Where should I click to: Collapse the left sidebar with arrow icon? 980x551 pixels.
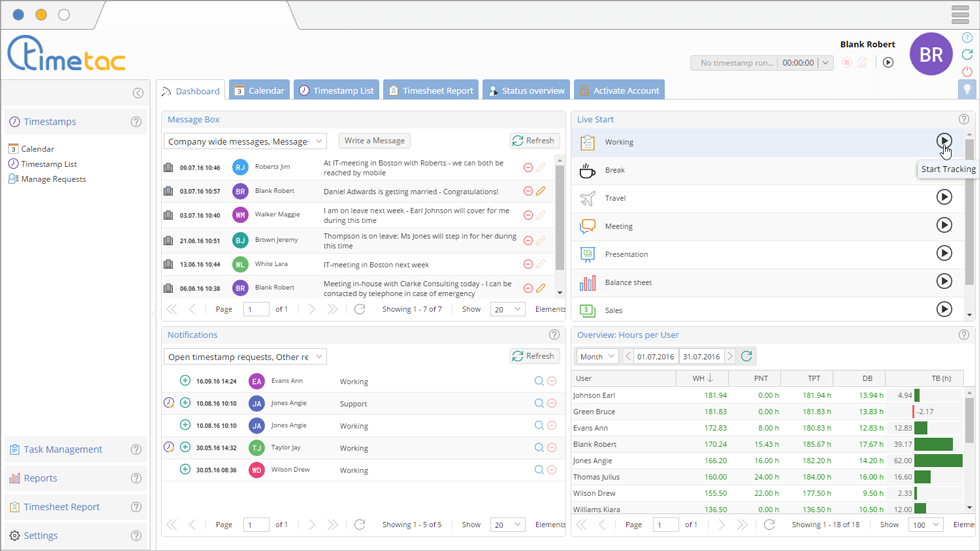tap(138, 93)
